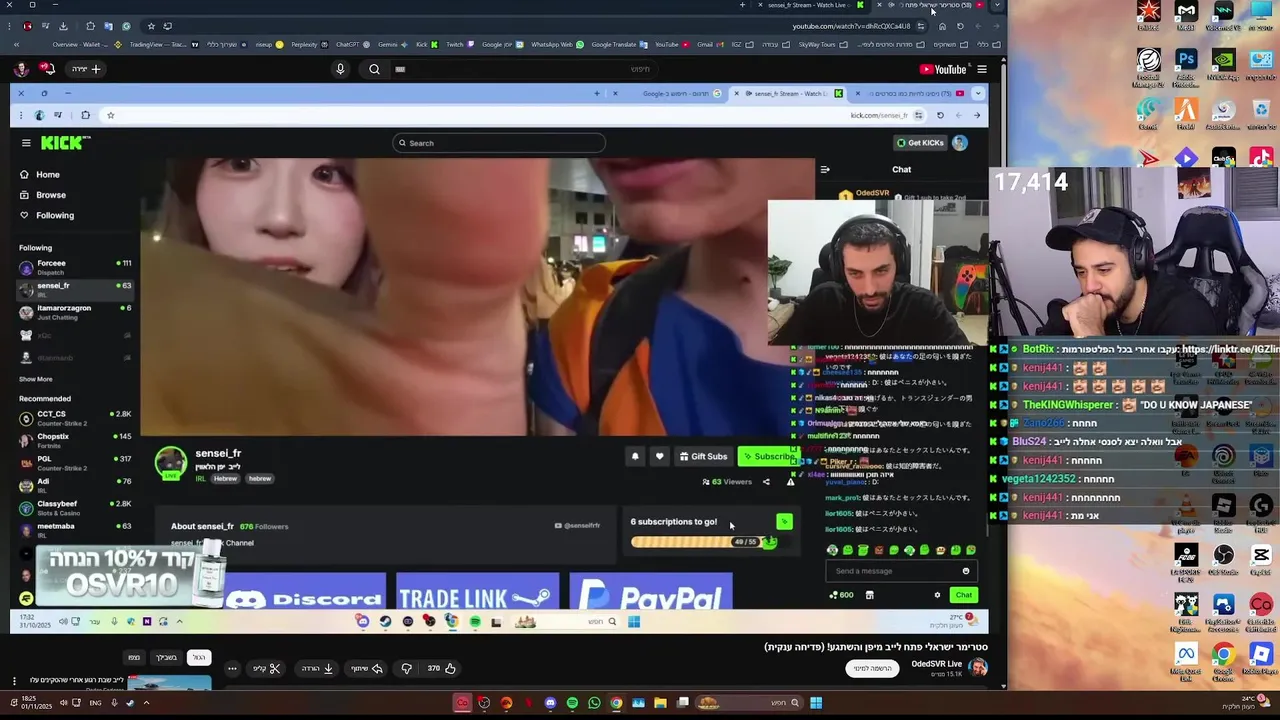Viewport: 1280px width, 720px height.
Task: Reload the page in the outer browser
Action: coord(960,26)
